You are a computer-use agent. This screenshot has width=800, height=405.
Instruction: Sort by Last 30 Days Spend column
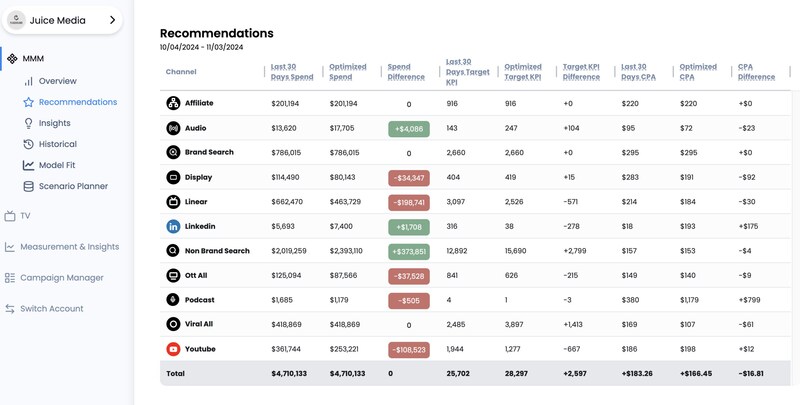point(293,72)
